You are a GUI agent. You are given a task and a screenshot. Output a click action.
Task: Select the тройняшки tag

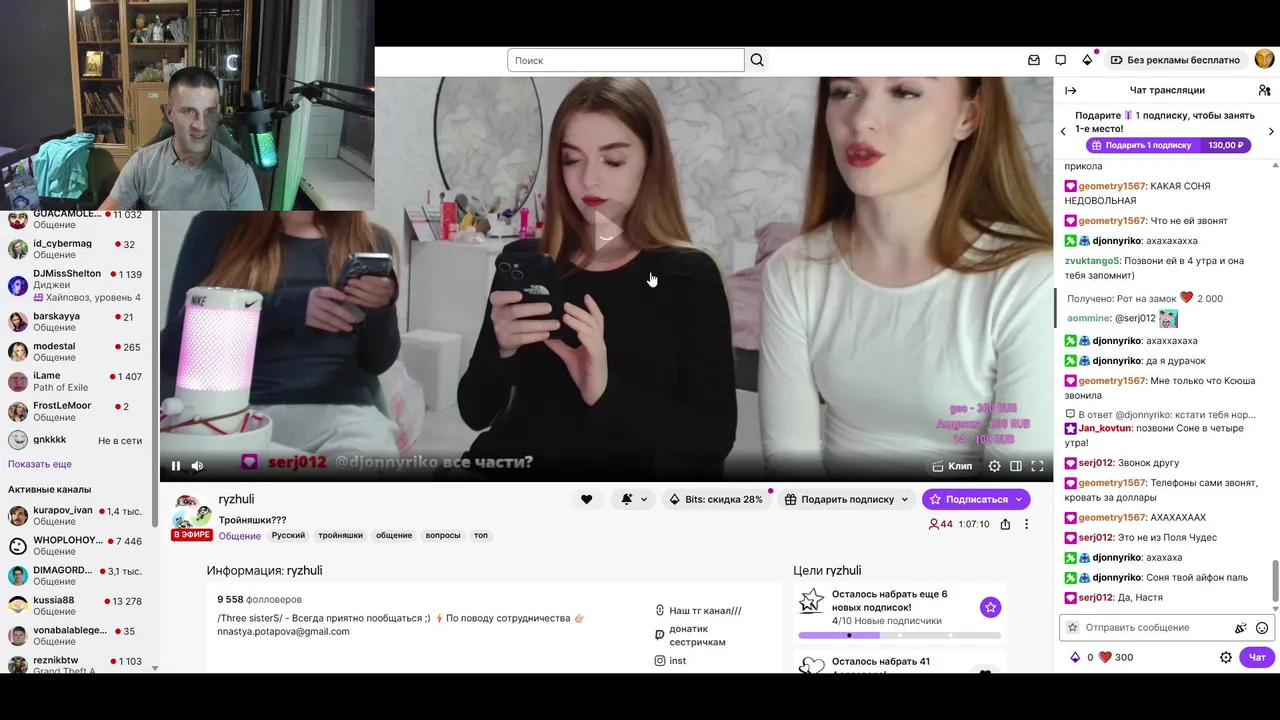click(x=340, y=536)
